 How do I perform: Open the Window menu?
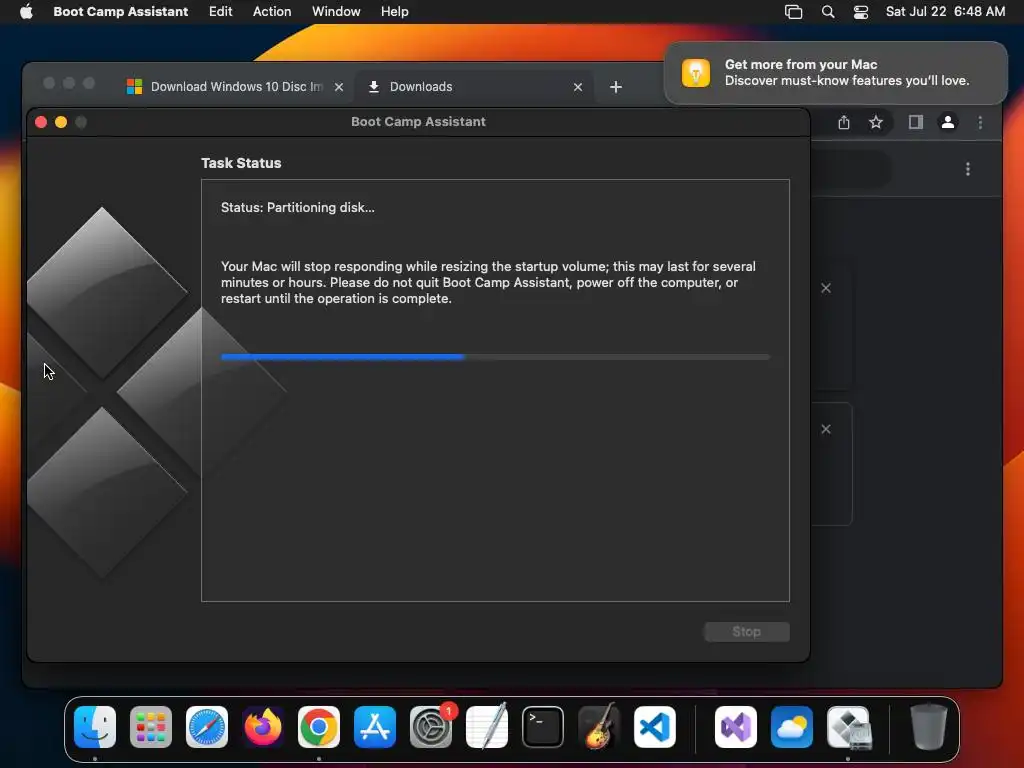click(336, 12)
